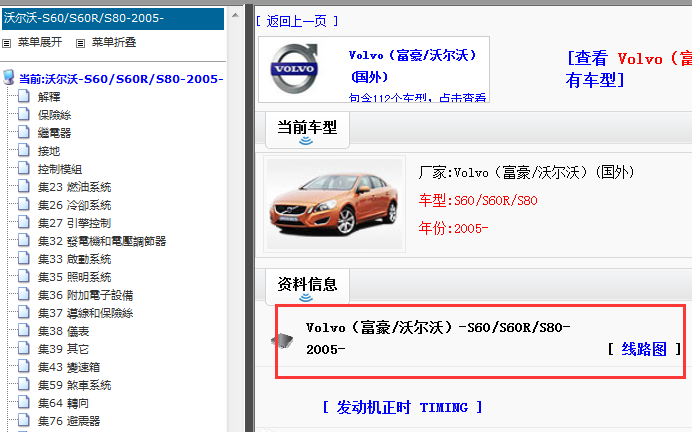Open 集43 變速箱 tree item
The image size is (692, 432).
[x=69, y=367]
